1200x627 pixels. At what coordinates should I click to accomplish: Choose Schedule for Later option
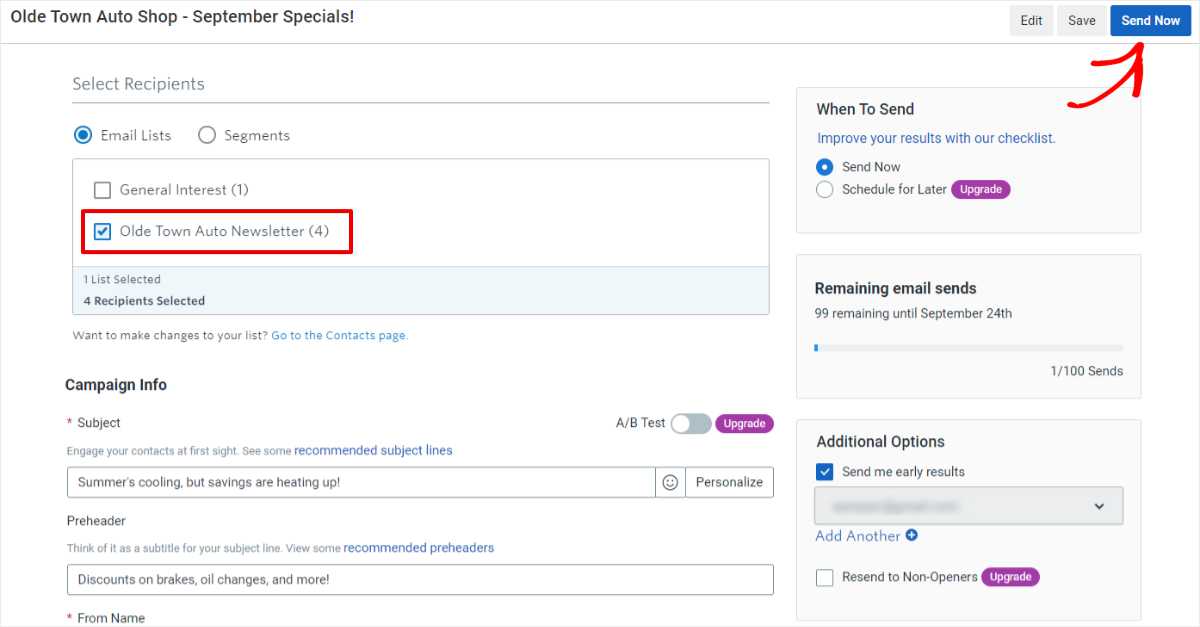click(824, 189)
